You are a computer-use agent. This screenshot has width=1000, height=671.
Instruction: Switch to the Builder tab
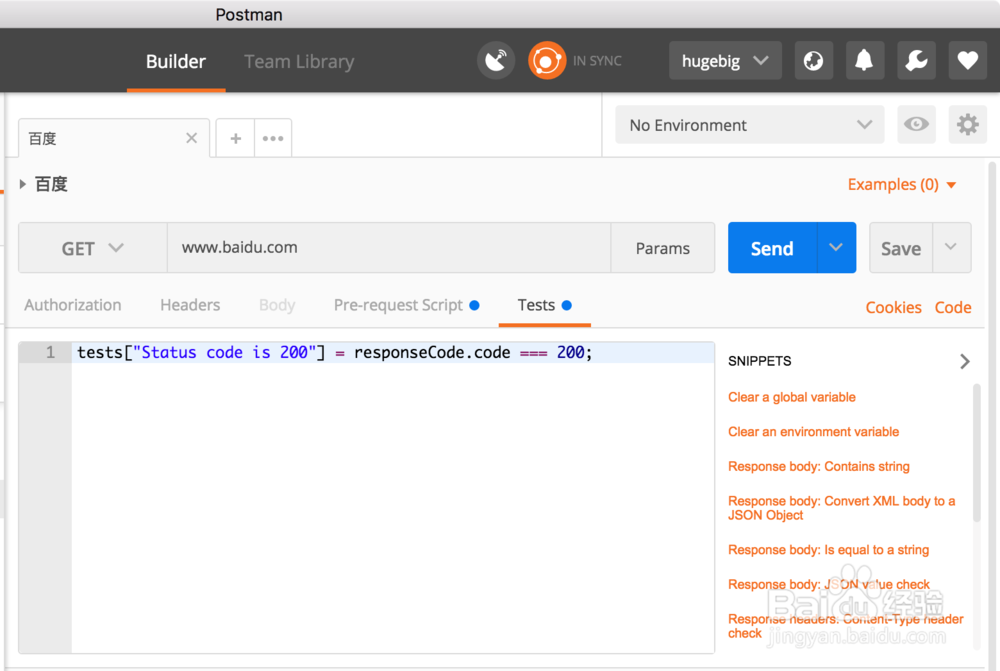point(175,62)
